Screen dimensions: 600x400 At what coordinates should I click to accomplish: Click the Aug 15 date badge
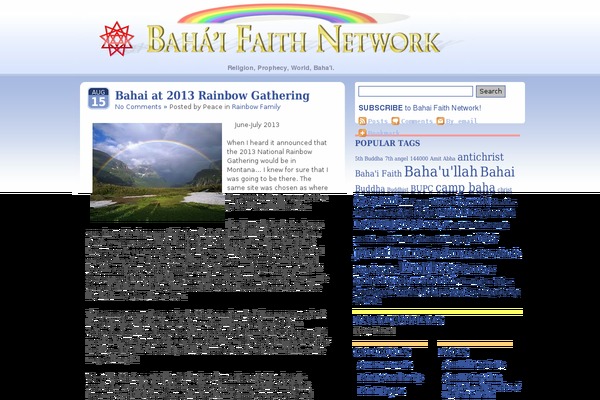[98, 98]
